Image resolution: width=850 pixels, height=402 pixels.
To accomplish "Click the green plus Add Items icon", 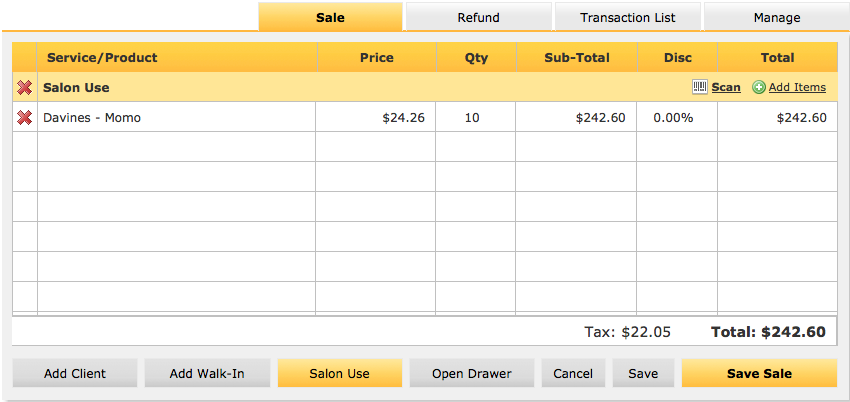I will point(759,87).
